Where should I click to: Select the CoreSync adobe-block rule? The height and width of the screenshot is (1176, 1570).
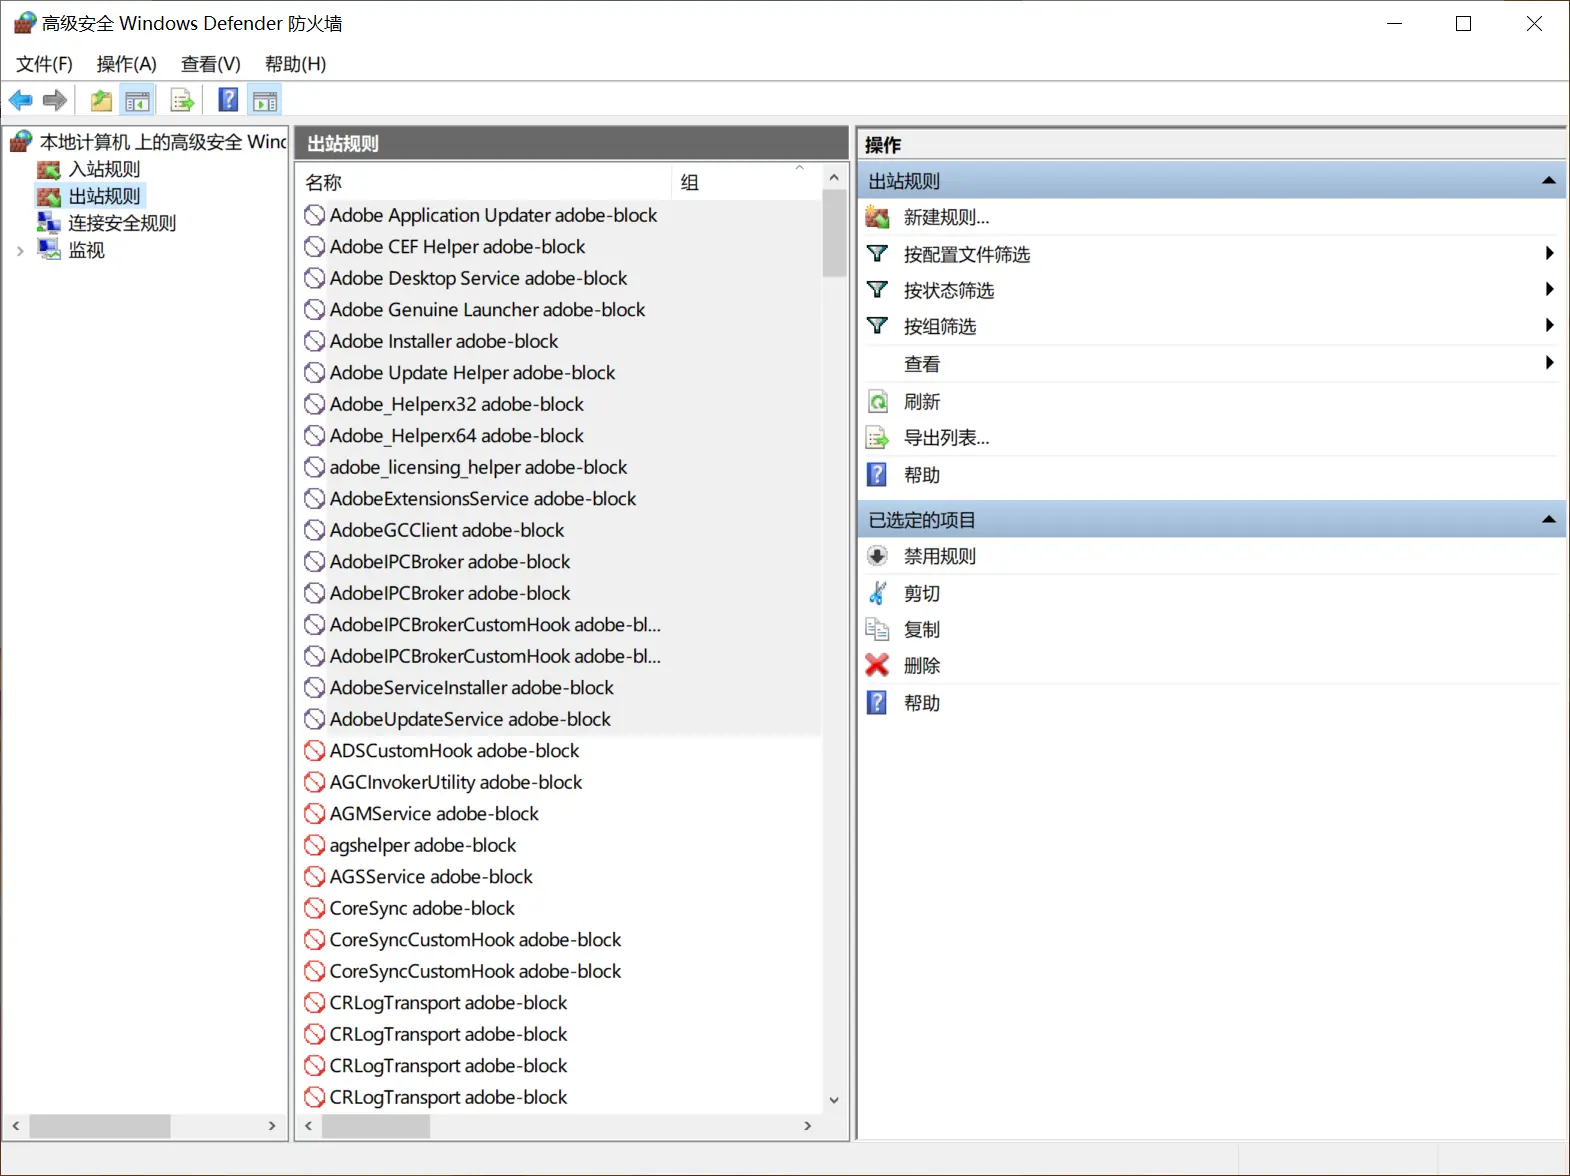coord(422,908)
